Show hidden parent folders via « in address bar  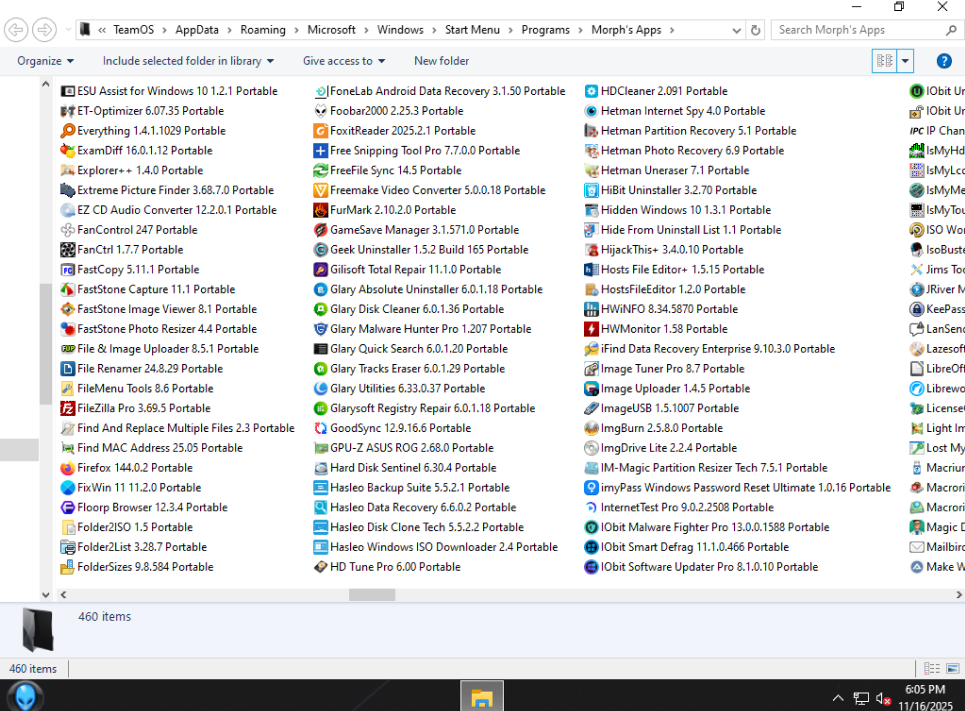(x=102, y=30)
